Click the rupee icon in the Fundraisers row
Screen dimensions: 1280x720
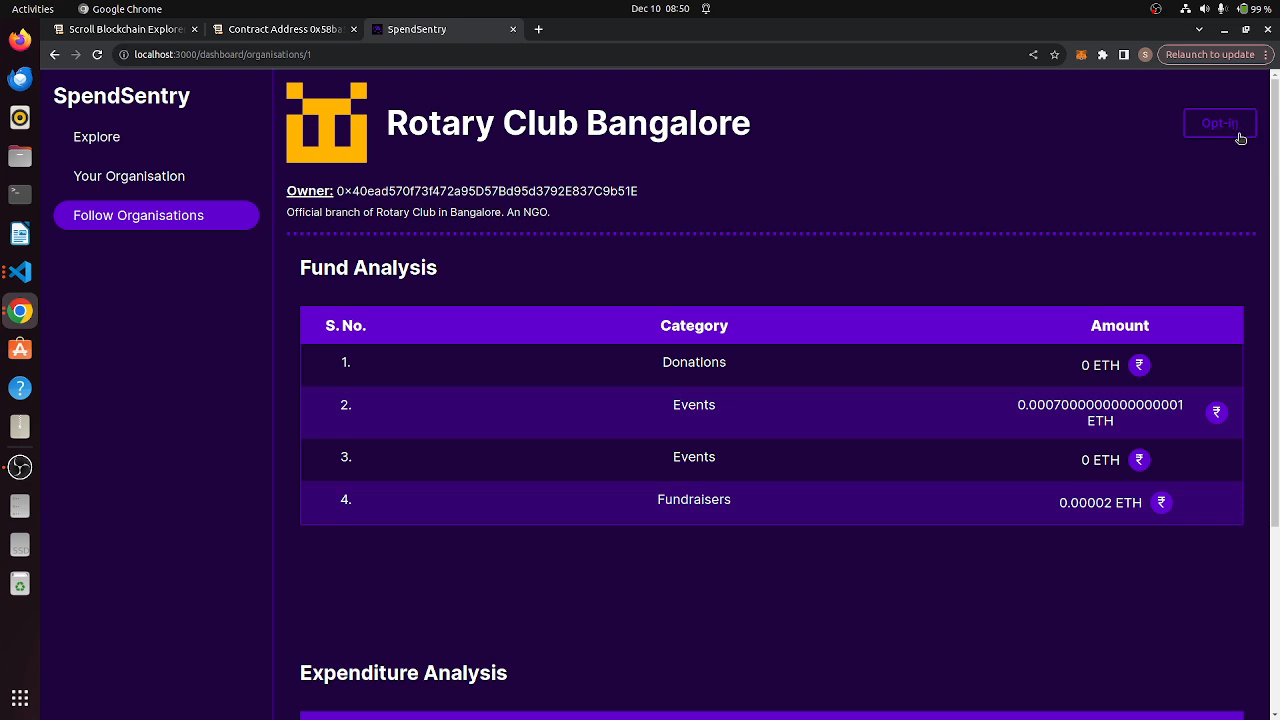[1161, 502]
